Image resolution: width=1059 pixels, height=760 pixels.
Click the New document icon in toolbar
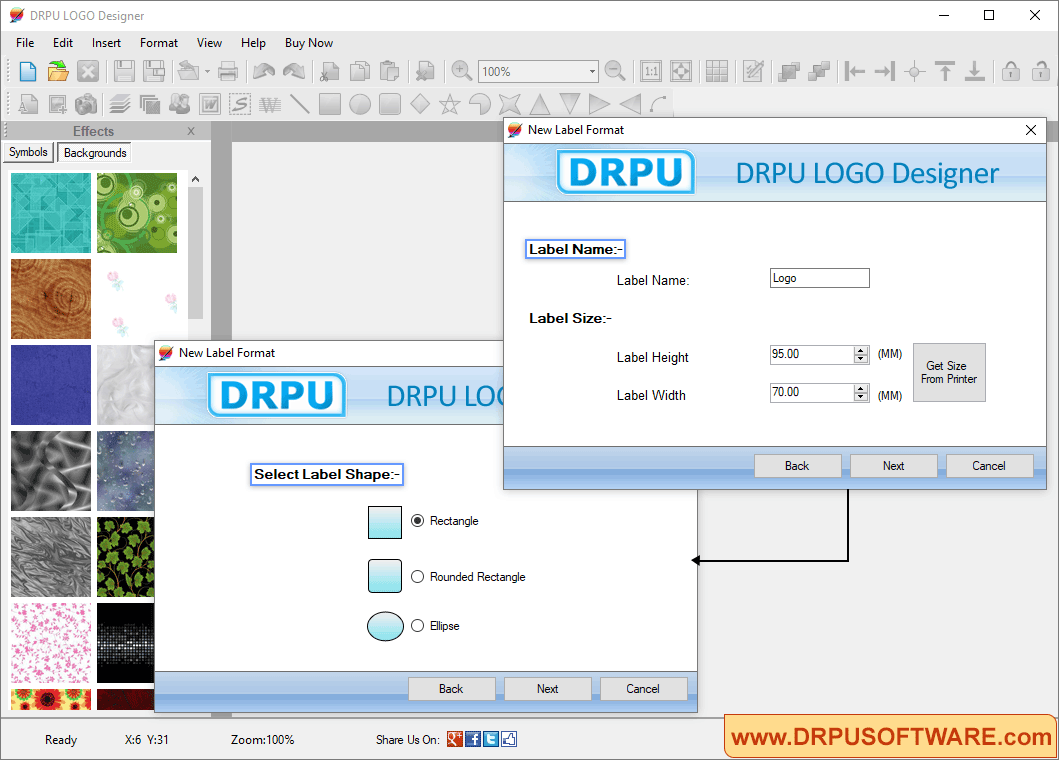[28, 71]
